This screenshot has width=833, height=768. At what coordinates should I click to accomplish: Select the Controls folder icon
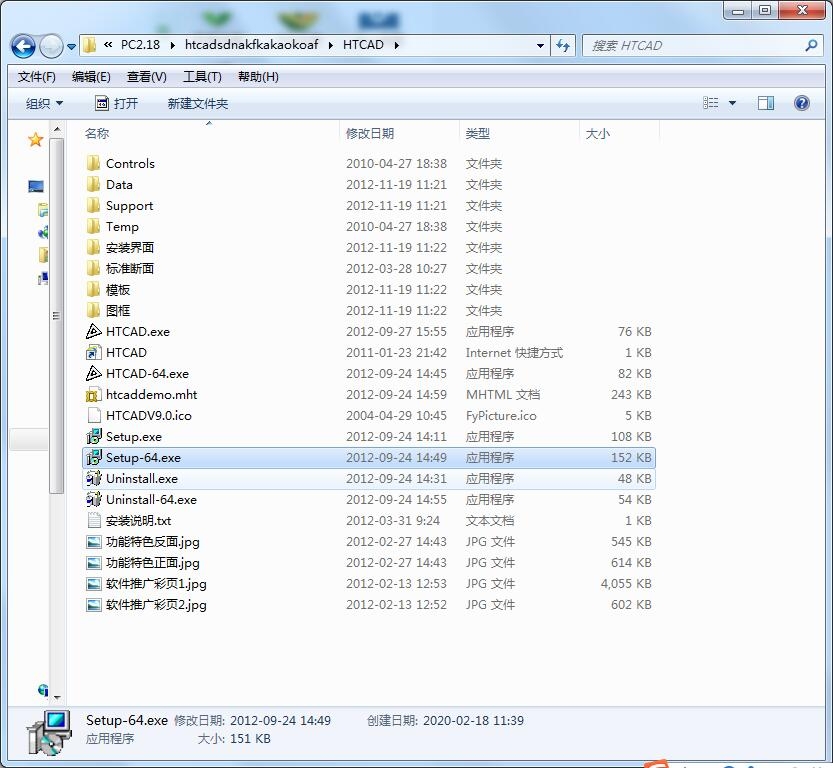coord(93,163)
